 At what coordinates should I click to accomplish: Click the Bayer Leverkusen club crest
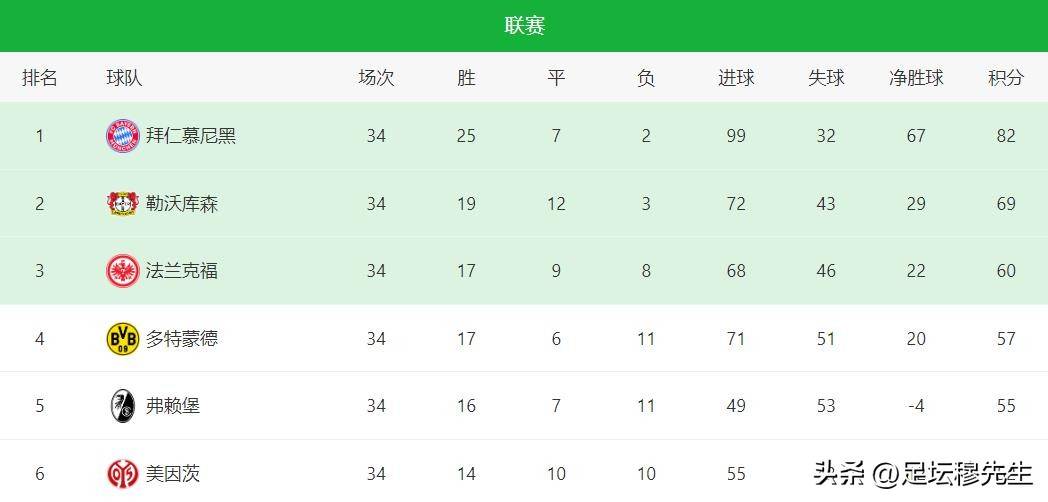tap(123, 204)
